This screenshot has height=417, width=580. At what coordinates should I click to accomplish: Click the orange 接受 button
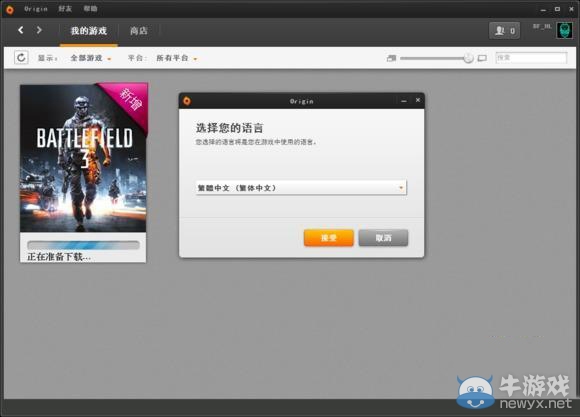(x=328, y=238)
